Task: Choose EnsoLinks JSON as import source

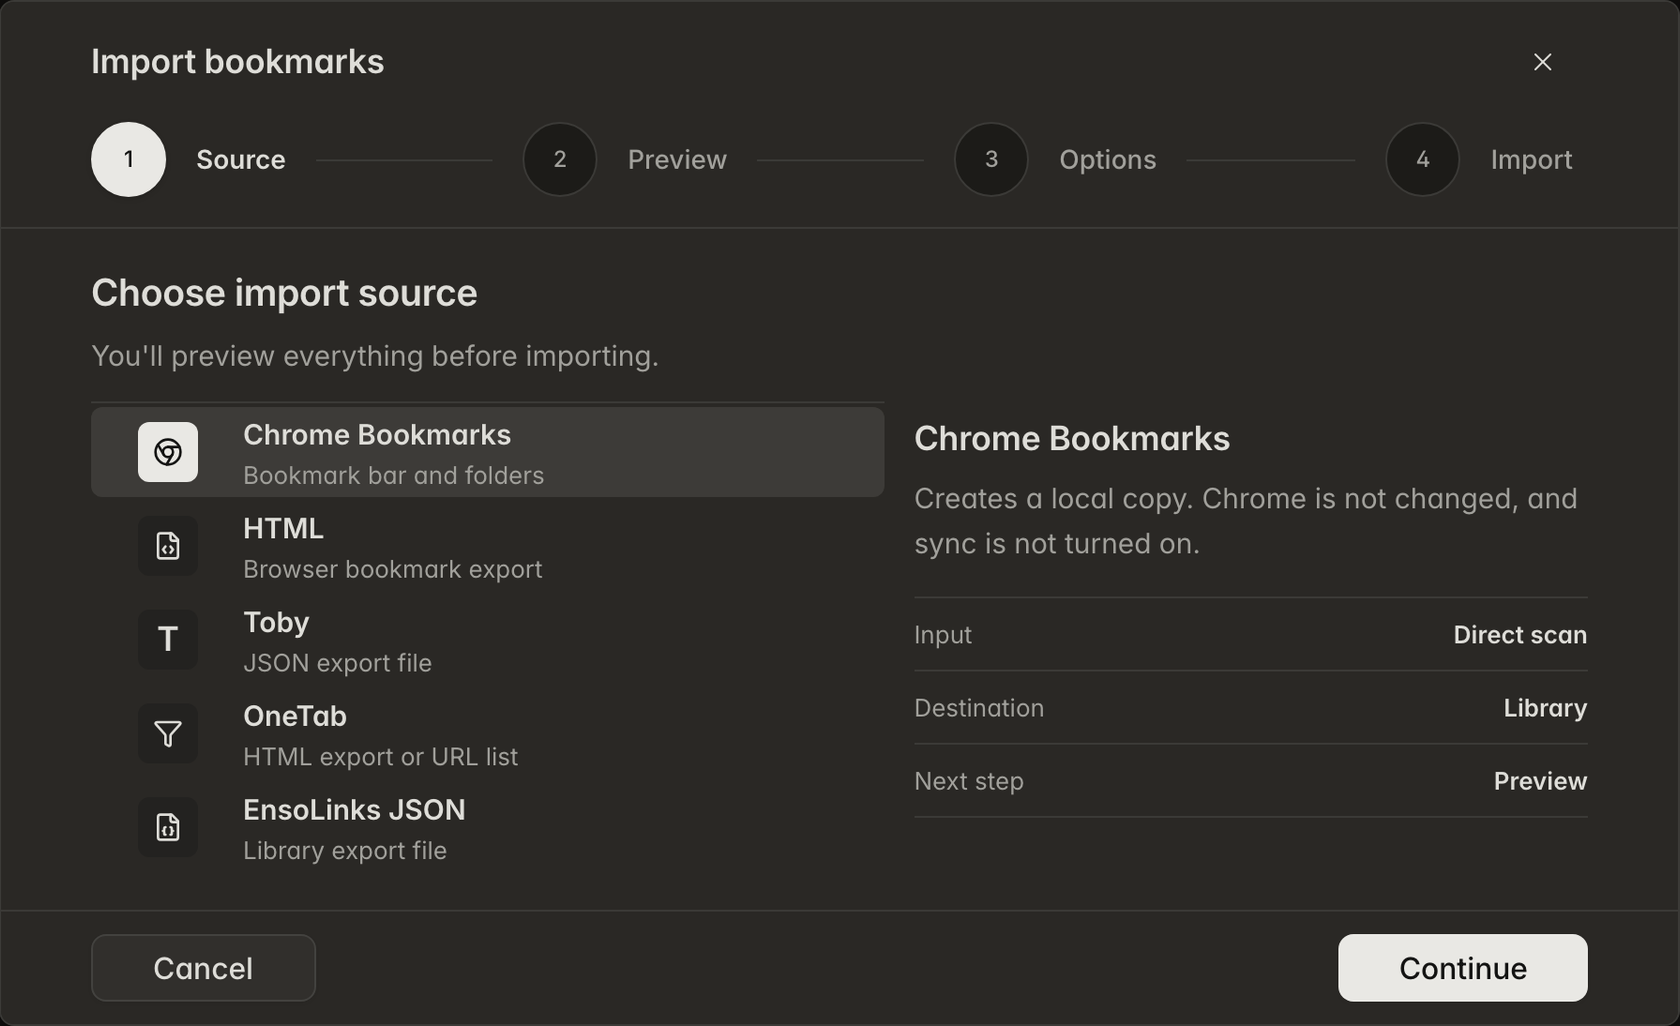Action: pyautogui.click(x=488, y=827)
